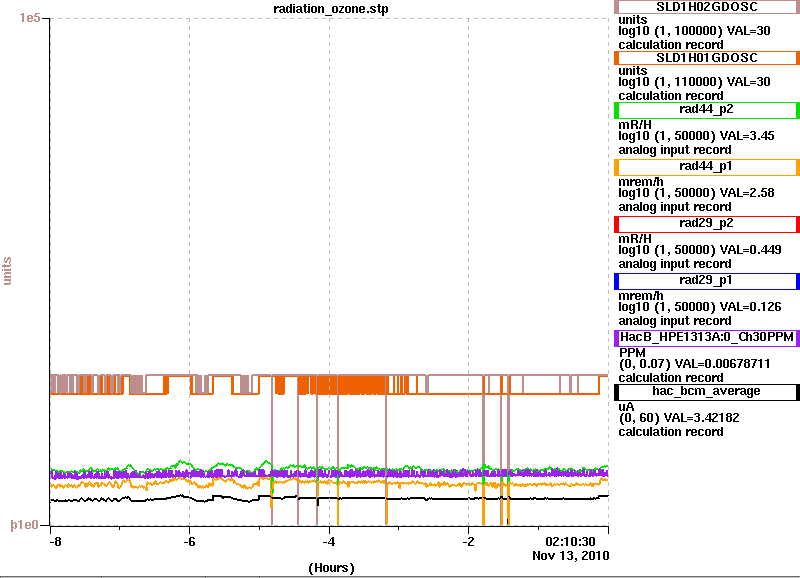The height and width of the screenshot is (578, 800).
Task: Click the PPM units label
Action: click(x=632, y=353)
